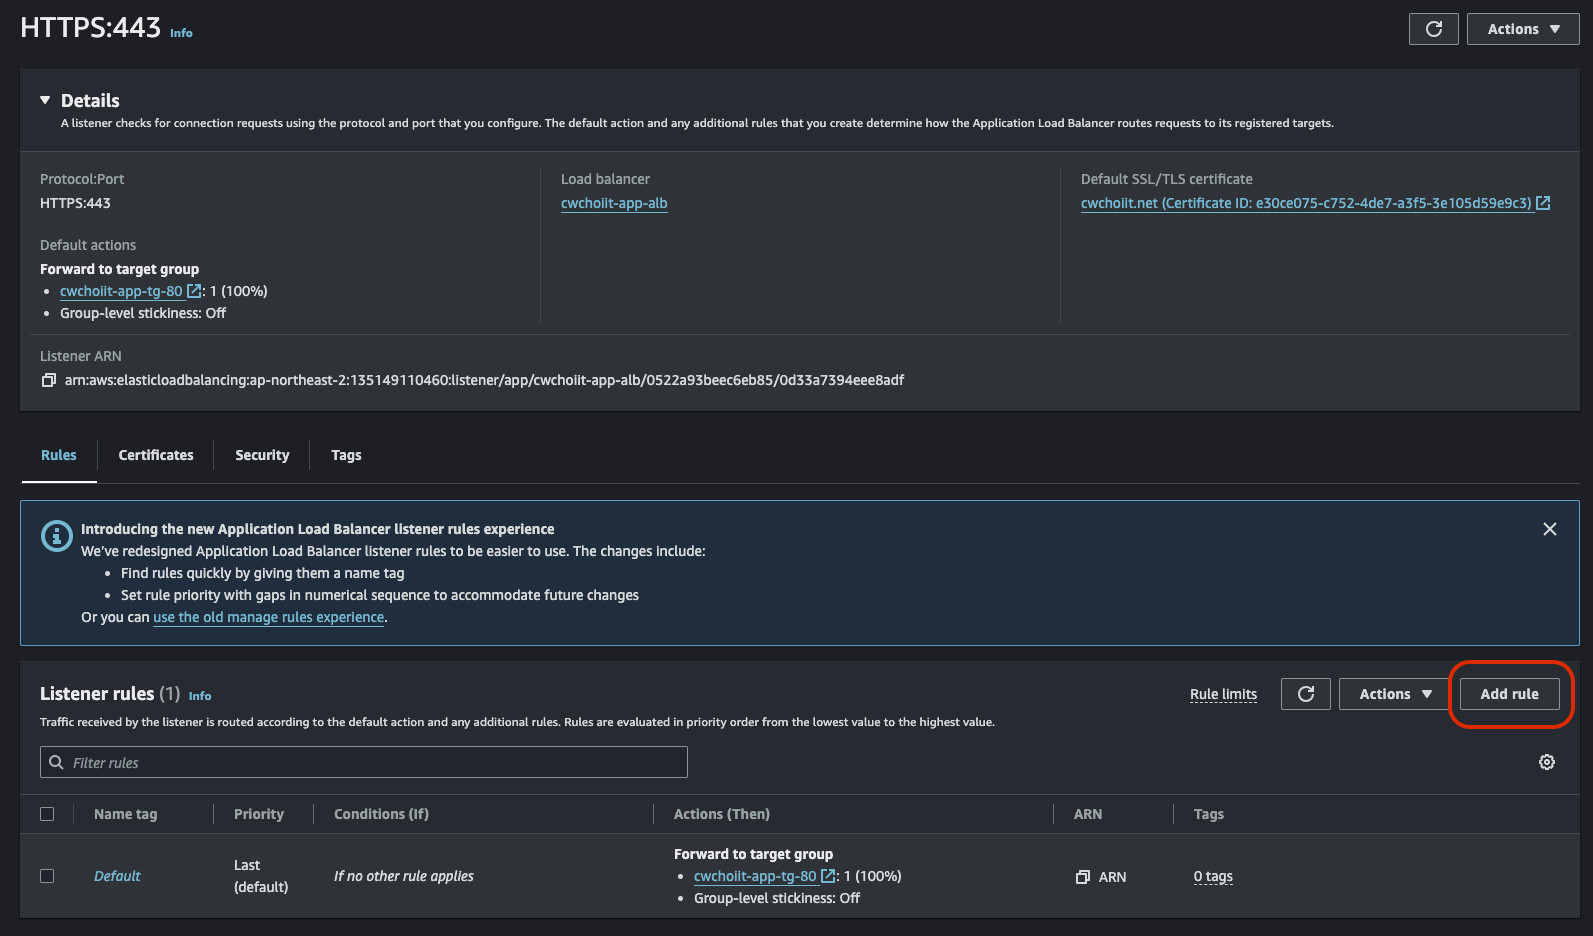The width and height of the screenshot is (1593, 936).
Task: Open Listener rules Actions dropdown
Action: pos(1395,694)
